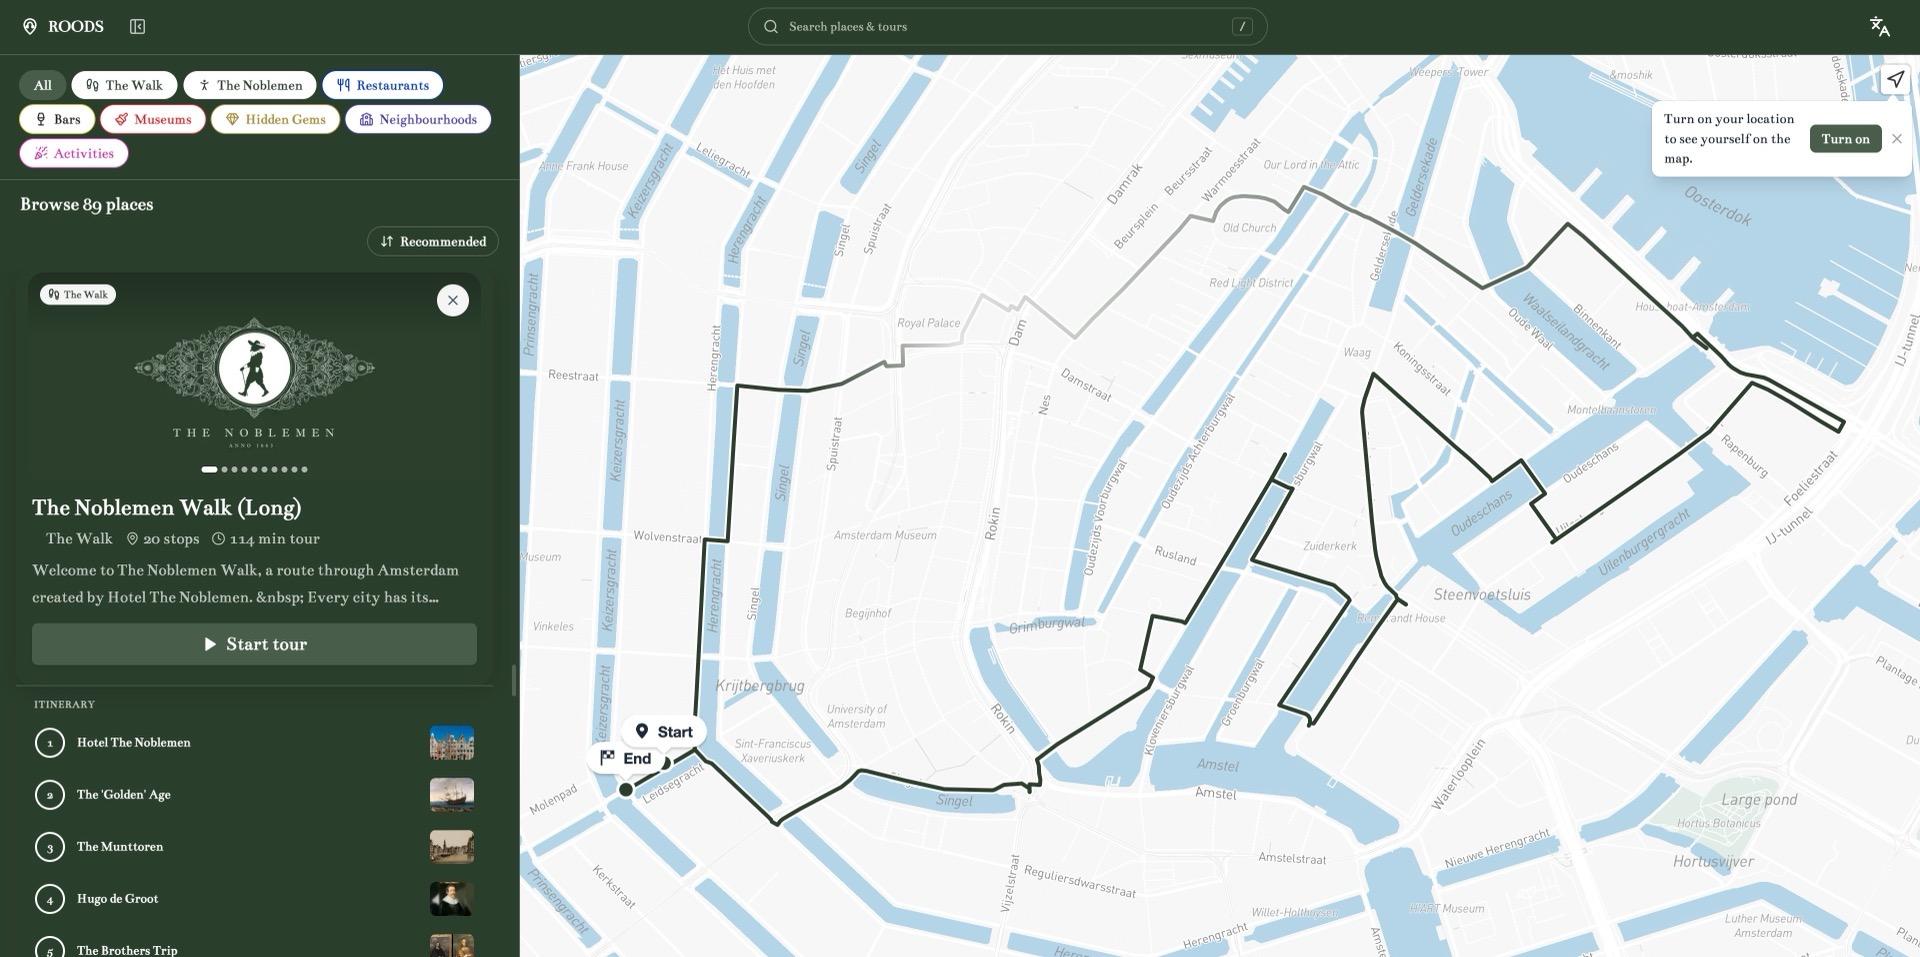Open Hotel The Noblemen itinerary stop
Image resolution: width=1920 pixels, height=957 pixels.
(254, 743)
